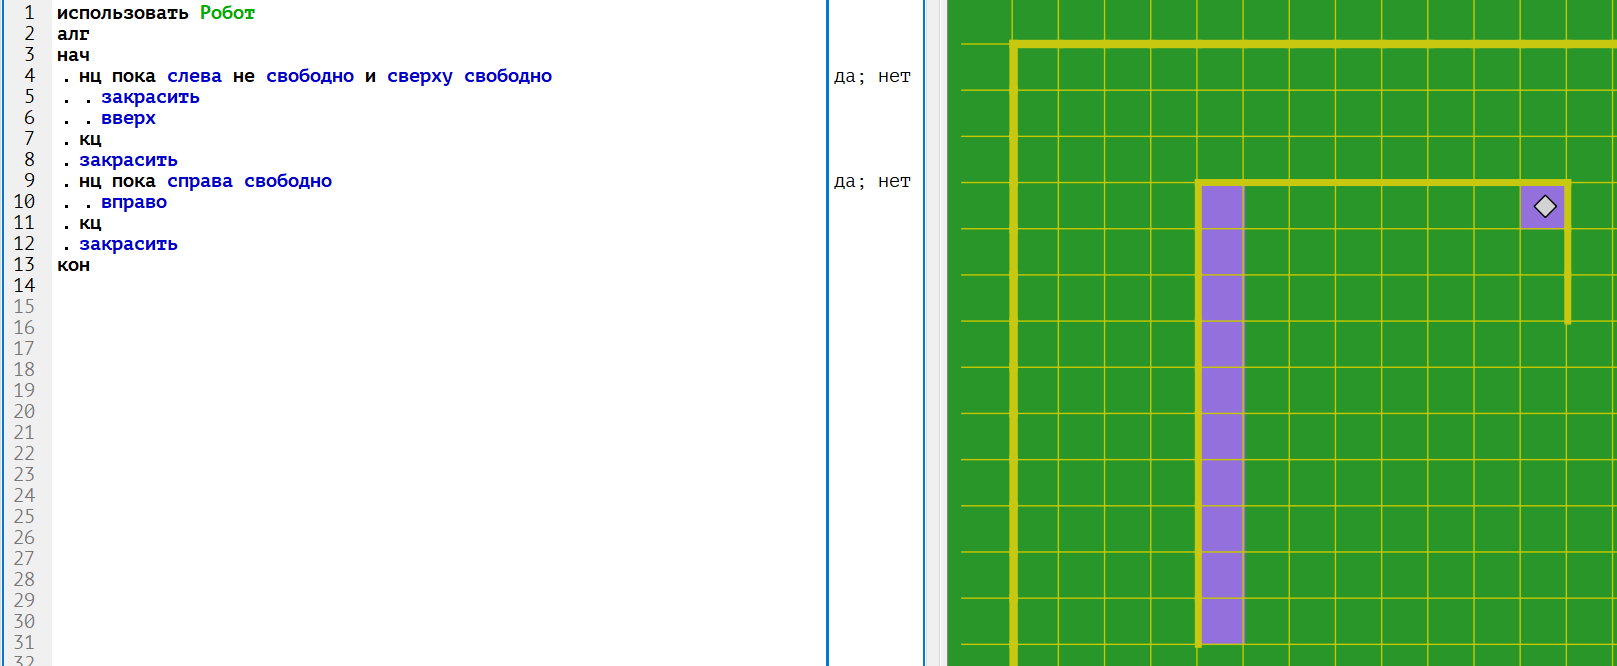The width and height of the screenshot is (1617, 666).
Task: Click the "алг" keyword on line 2
Action: pyautogui.click(x=73, y=34)
